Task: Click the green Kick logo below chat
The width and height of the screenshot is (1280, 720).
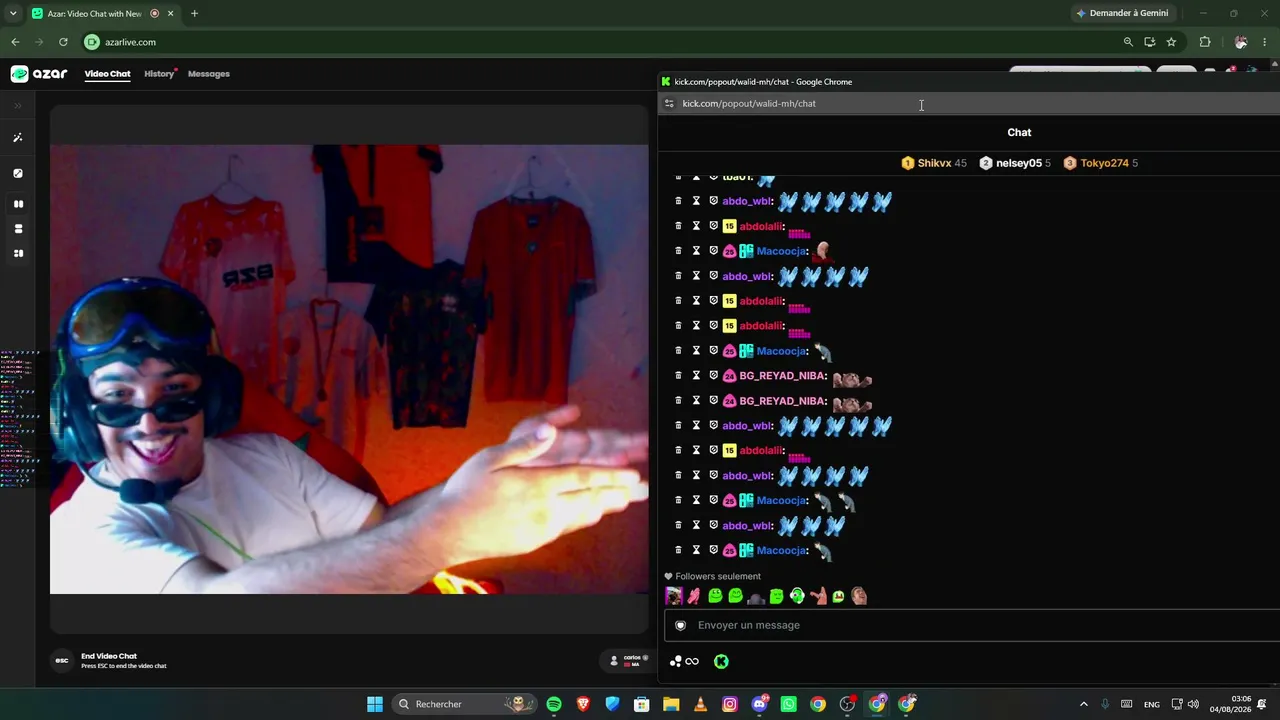Action: click(x=721, y=662)
